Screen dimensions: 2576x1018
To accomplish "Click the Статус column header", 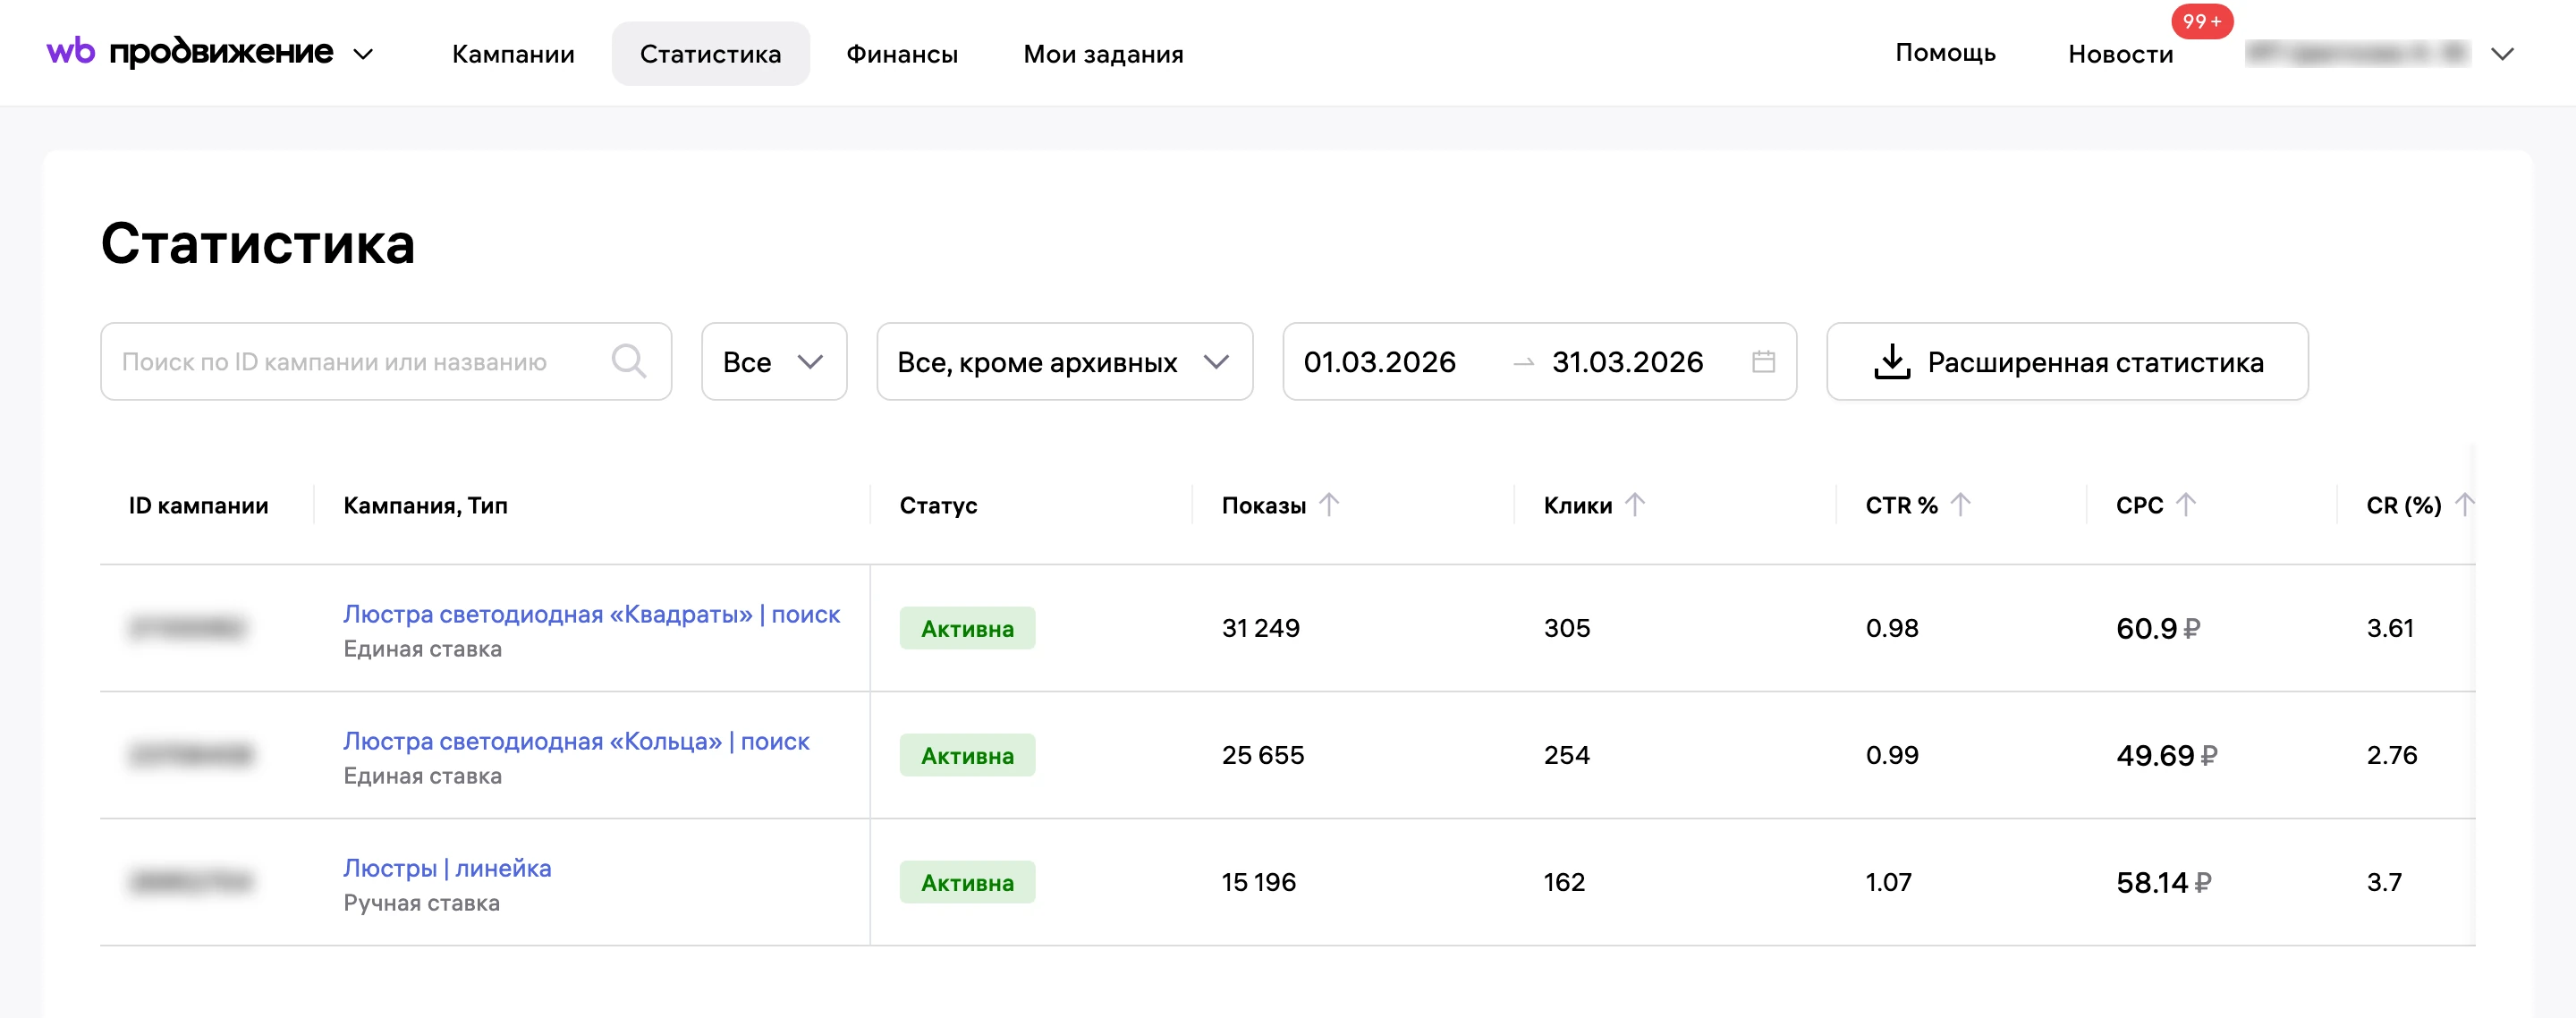I will coord(938,505).
